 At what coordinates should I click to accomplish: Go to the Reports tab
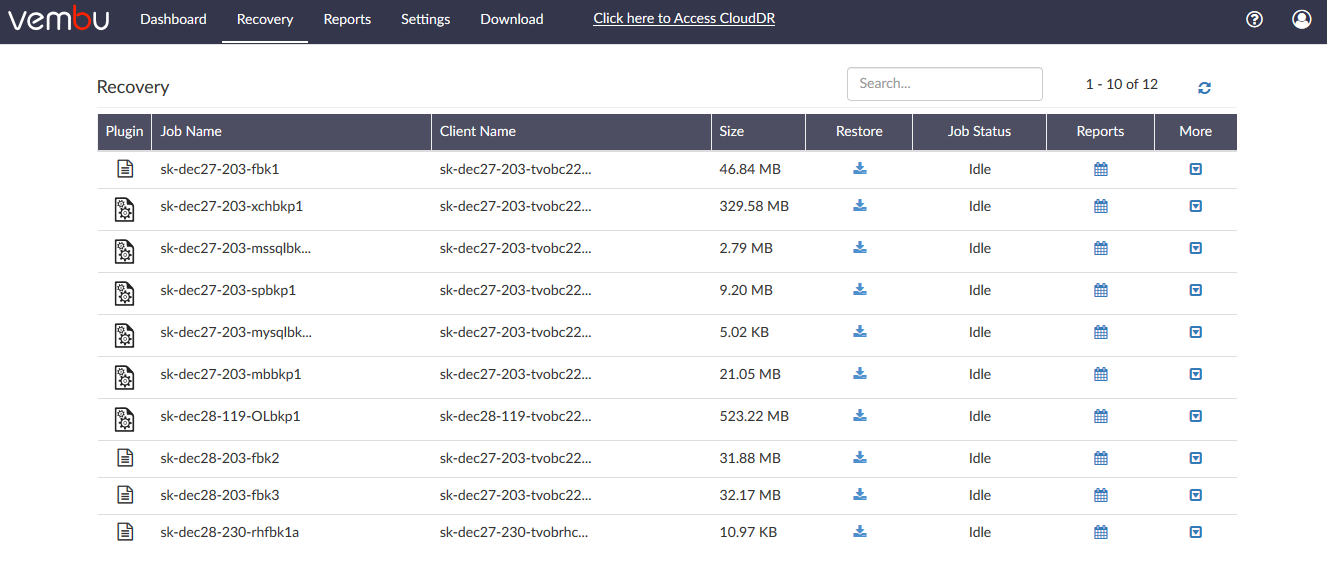pyautogui.click(x=347, y=19)
